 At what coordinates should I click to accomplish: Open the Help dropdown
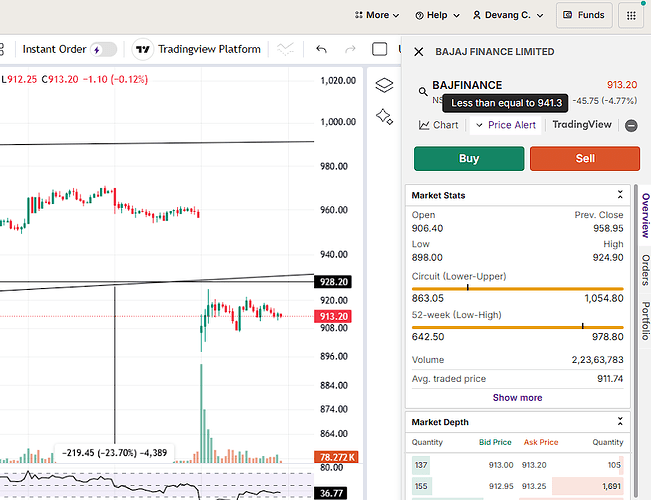click(438, 15)
